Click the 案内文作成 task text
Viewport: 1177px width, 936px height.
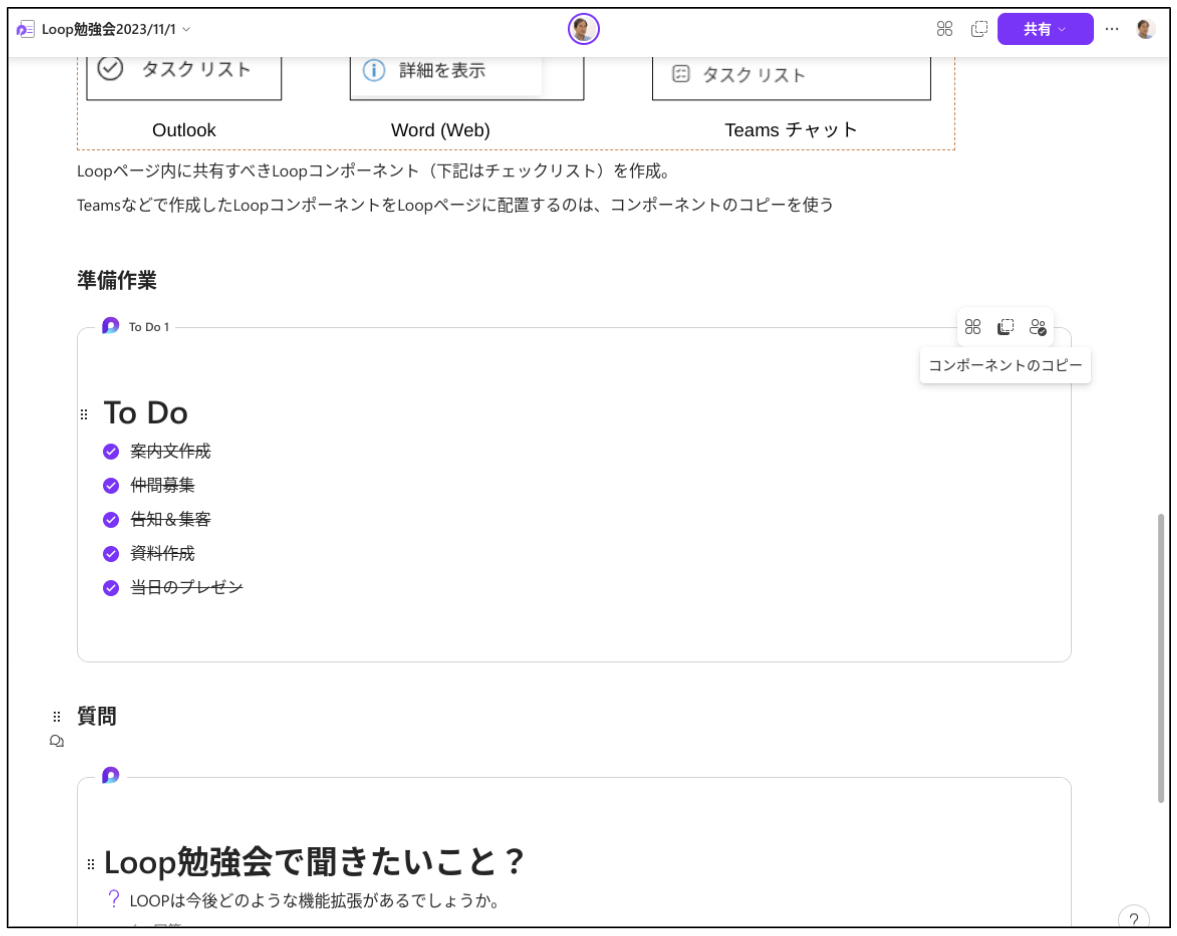point(170,451)
